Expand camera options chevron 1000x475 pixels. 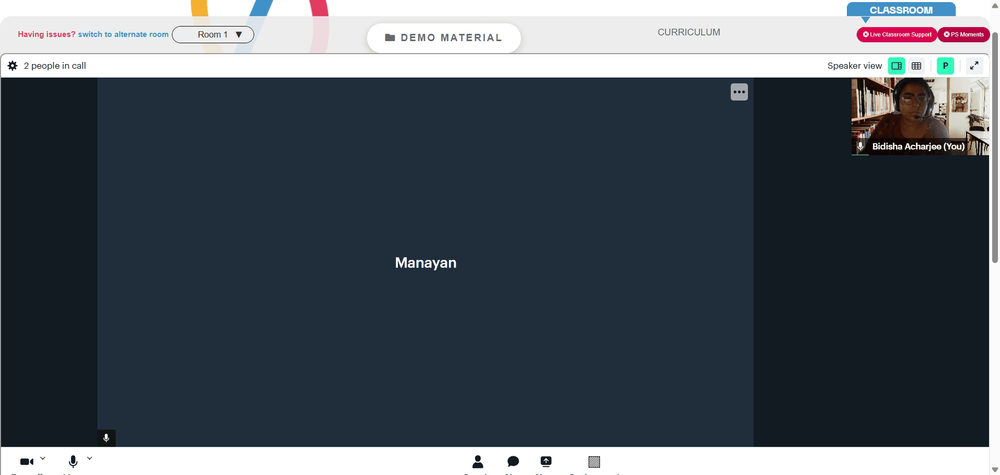(43, 458)
